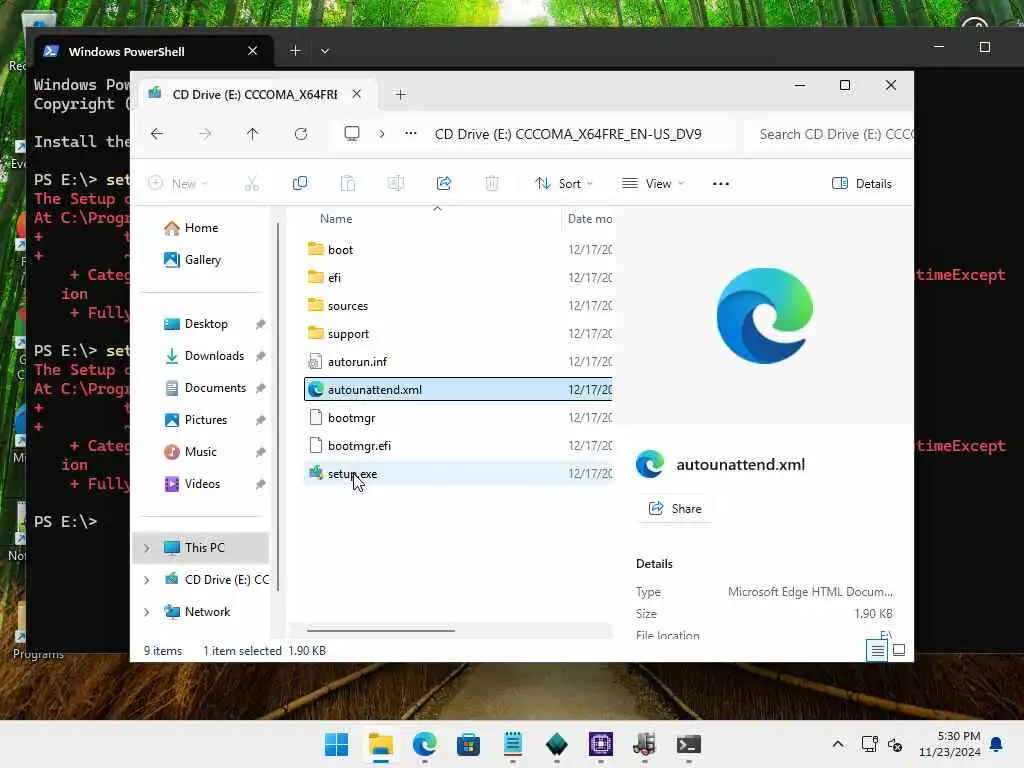The image size is (1024, 768).
Task: Open Microsoft Store from the taskbar
Action: coord(468,744)
